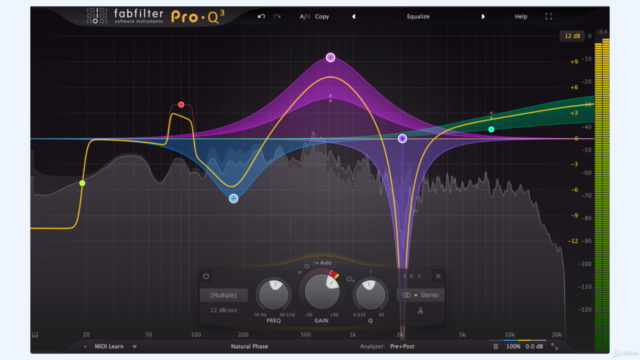
Task: Select previous band with left chevron
Action: pos(404,276)
